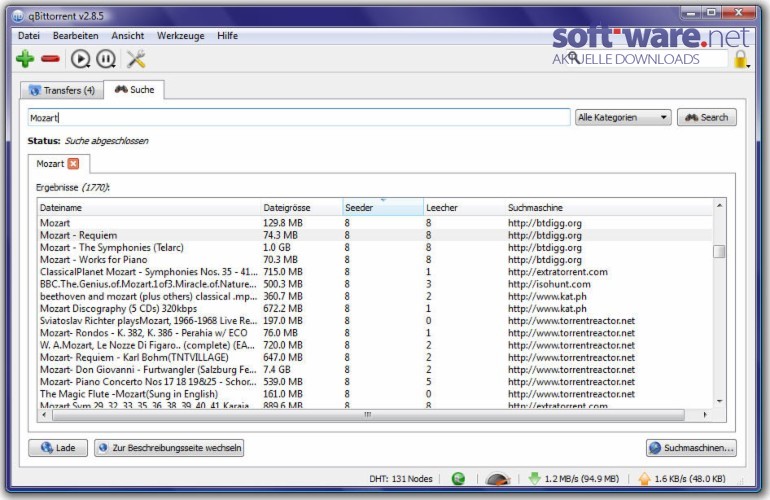Select beethoven and mozart (plus others) row
The image size is (770, 500).
click(x=375, y=297)
